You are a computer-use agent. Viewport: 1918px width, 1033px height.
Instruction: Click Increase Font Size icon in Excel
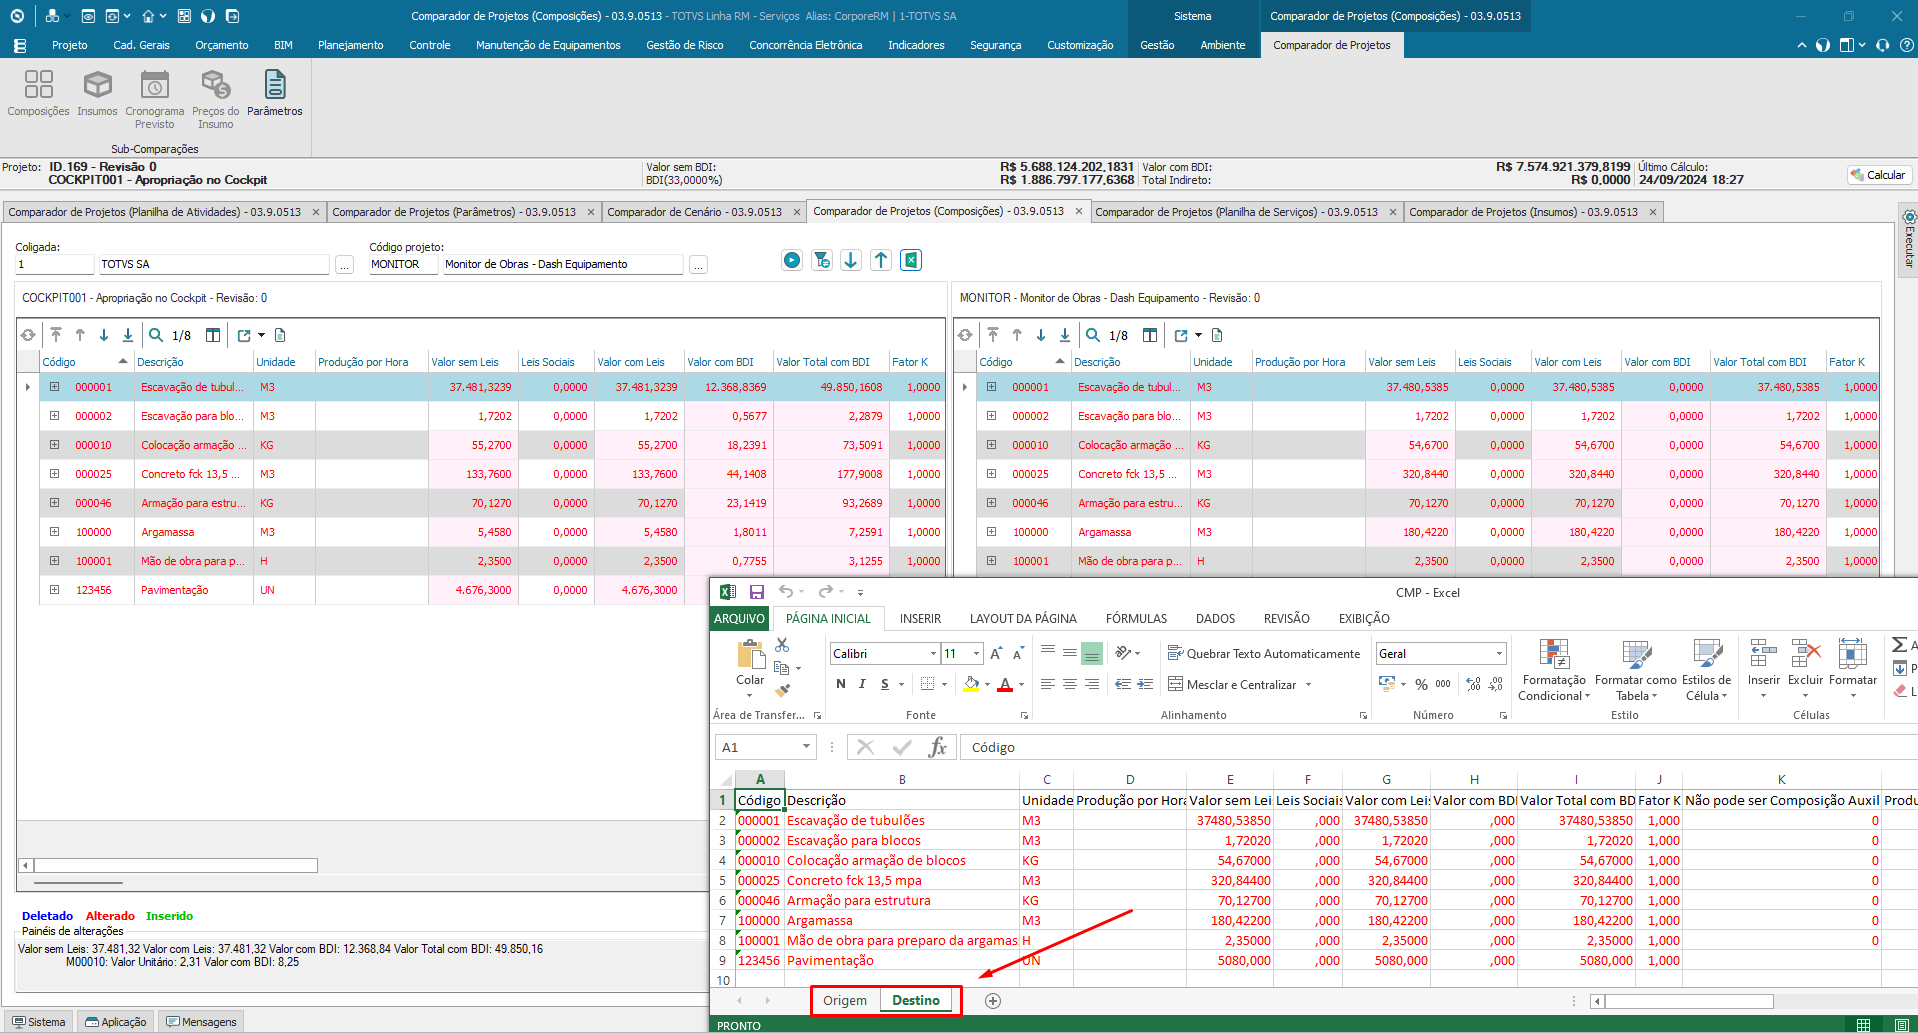(996, 654)
